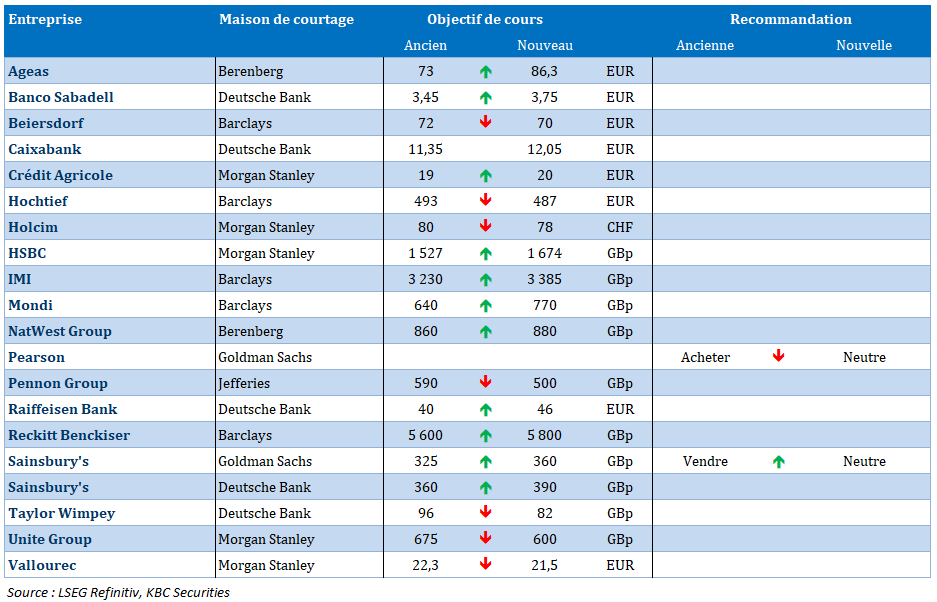Screen dimensions: 937x602
Task: Click the green arrow in Crédit Agricole row
Action: (485, 176)
